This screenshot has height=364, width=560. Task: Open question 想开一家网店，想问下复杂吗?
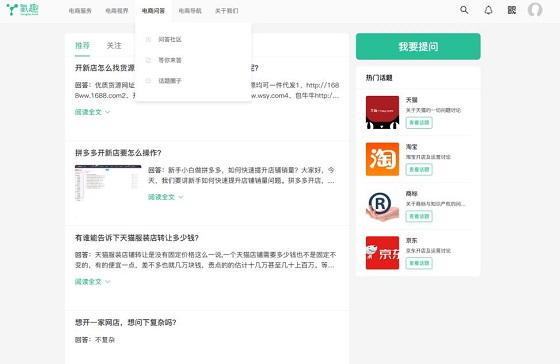click(x=126, y=323)
